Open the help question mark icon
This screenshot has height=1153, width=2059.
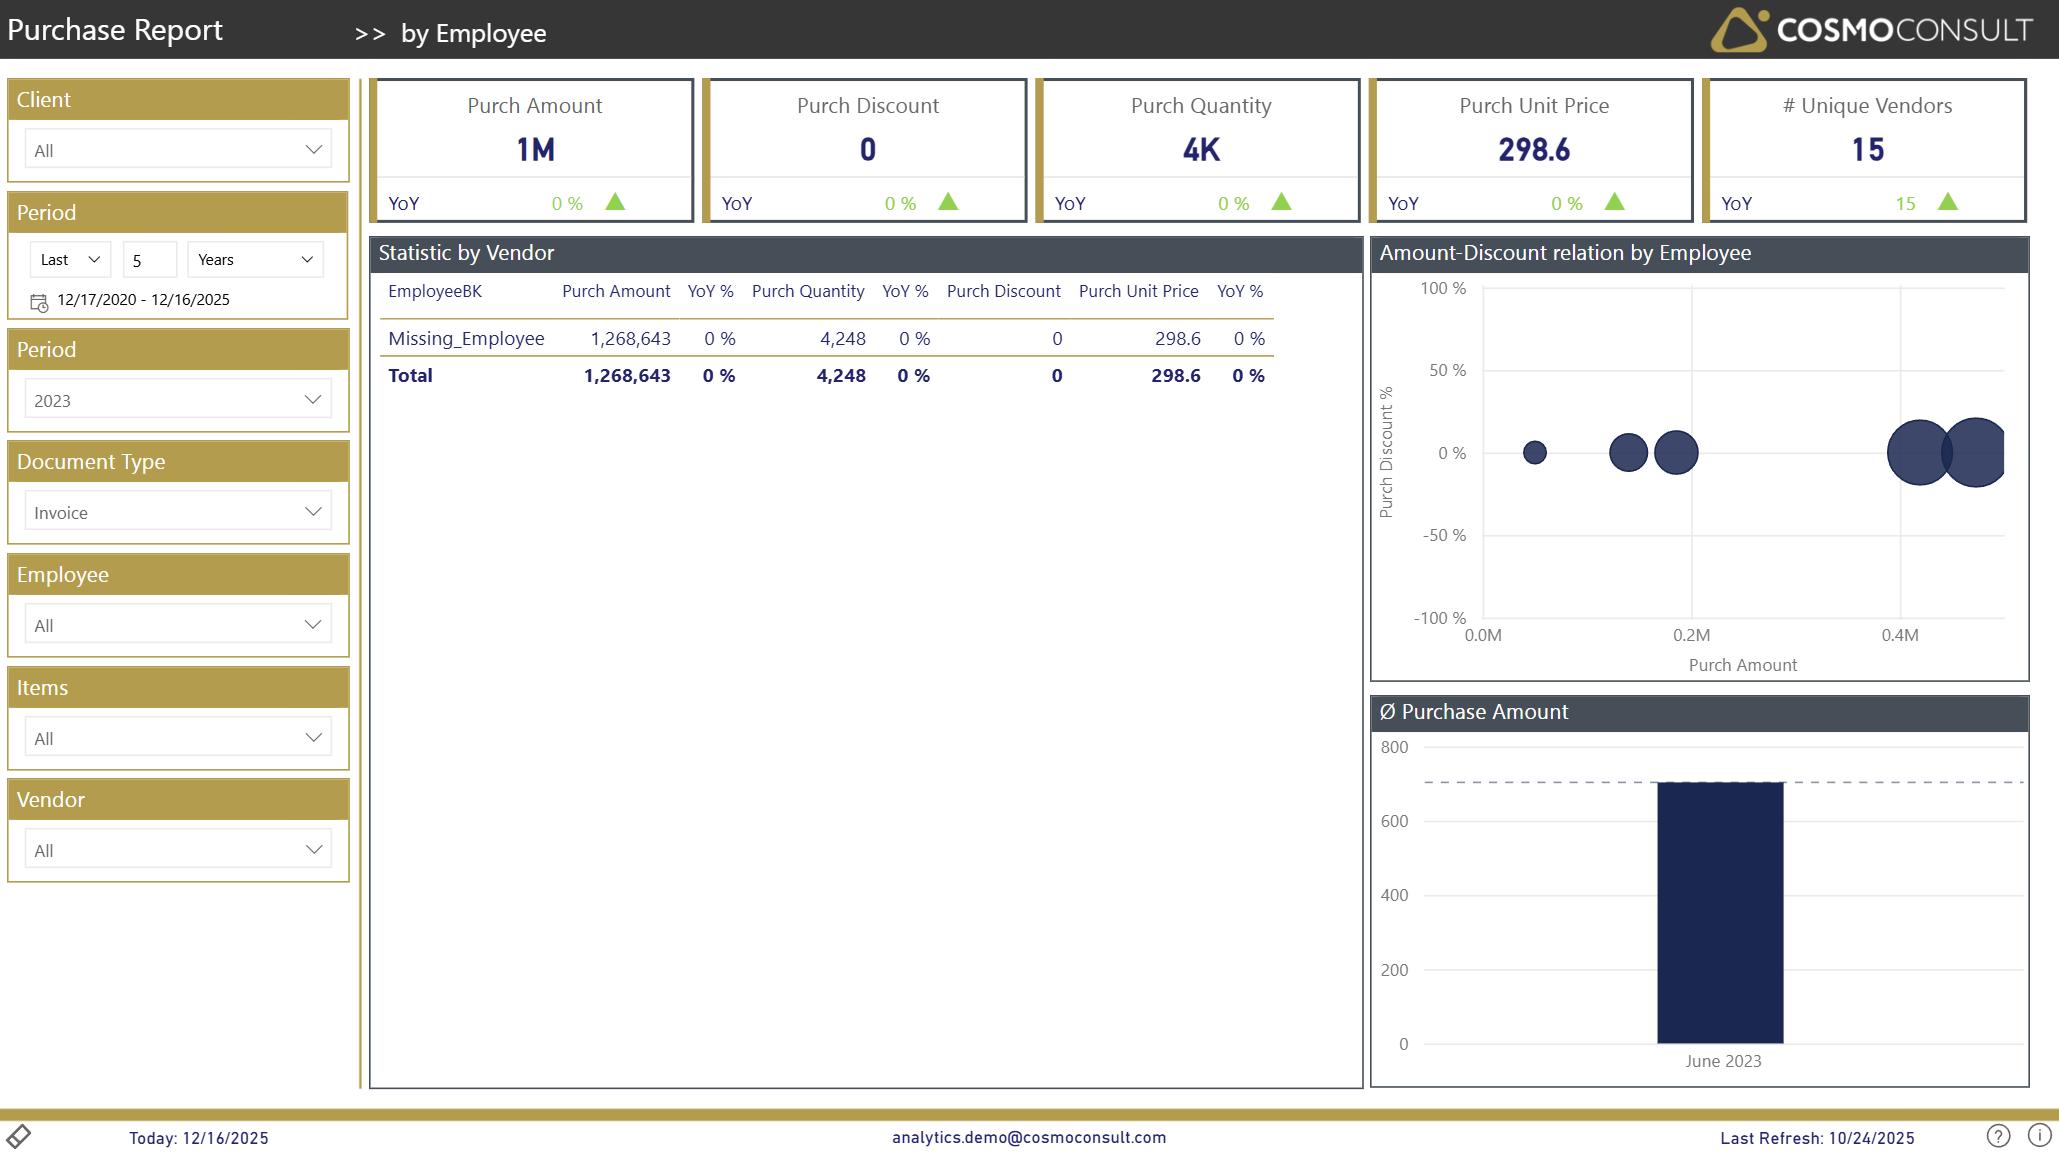click(x=1998, y=1136)
